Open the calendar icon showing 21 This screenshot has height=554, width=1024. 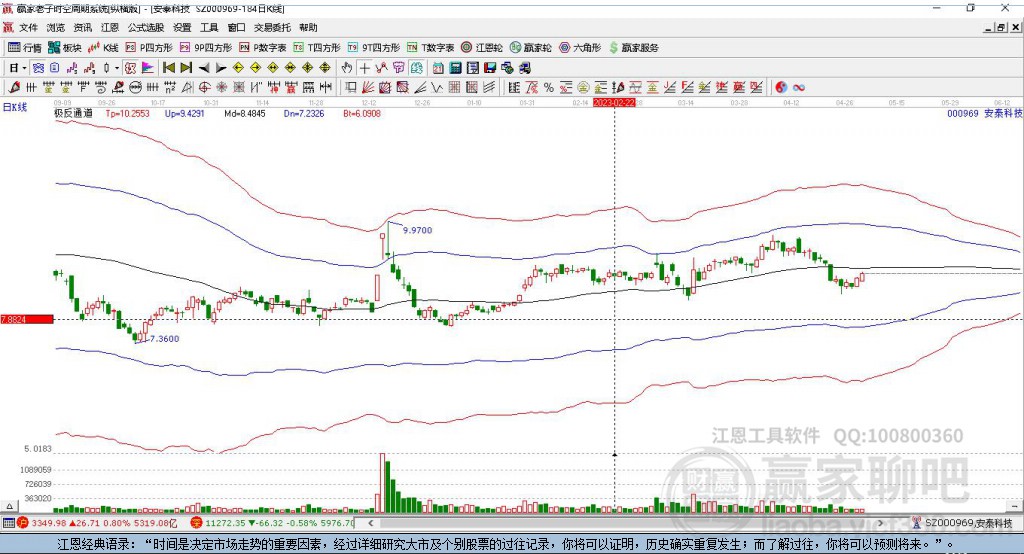(x=438, y=68)
